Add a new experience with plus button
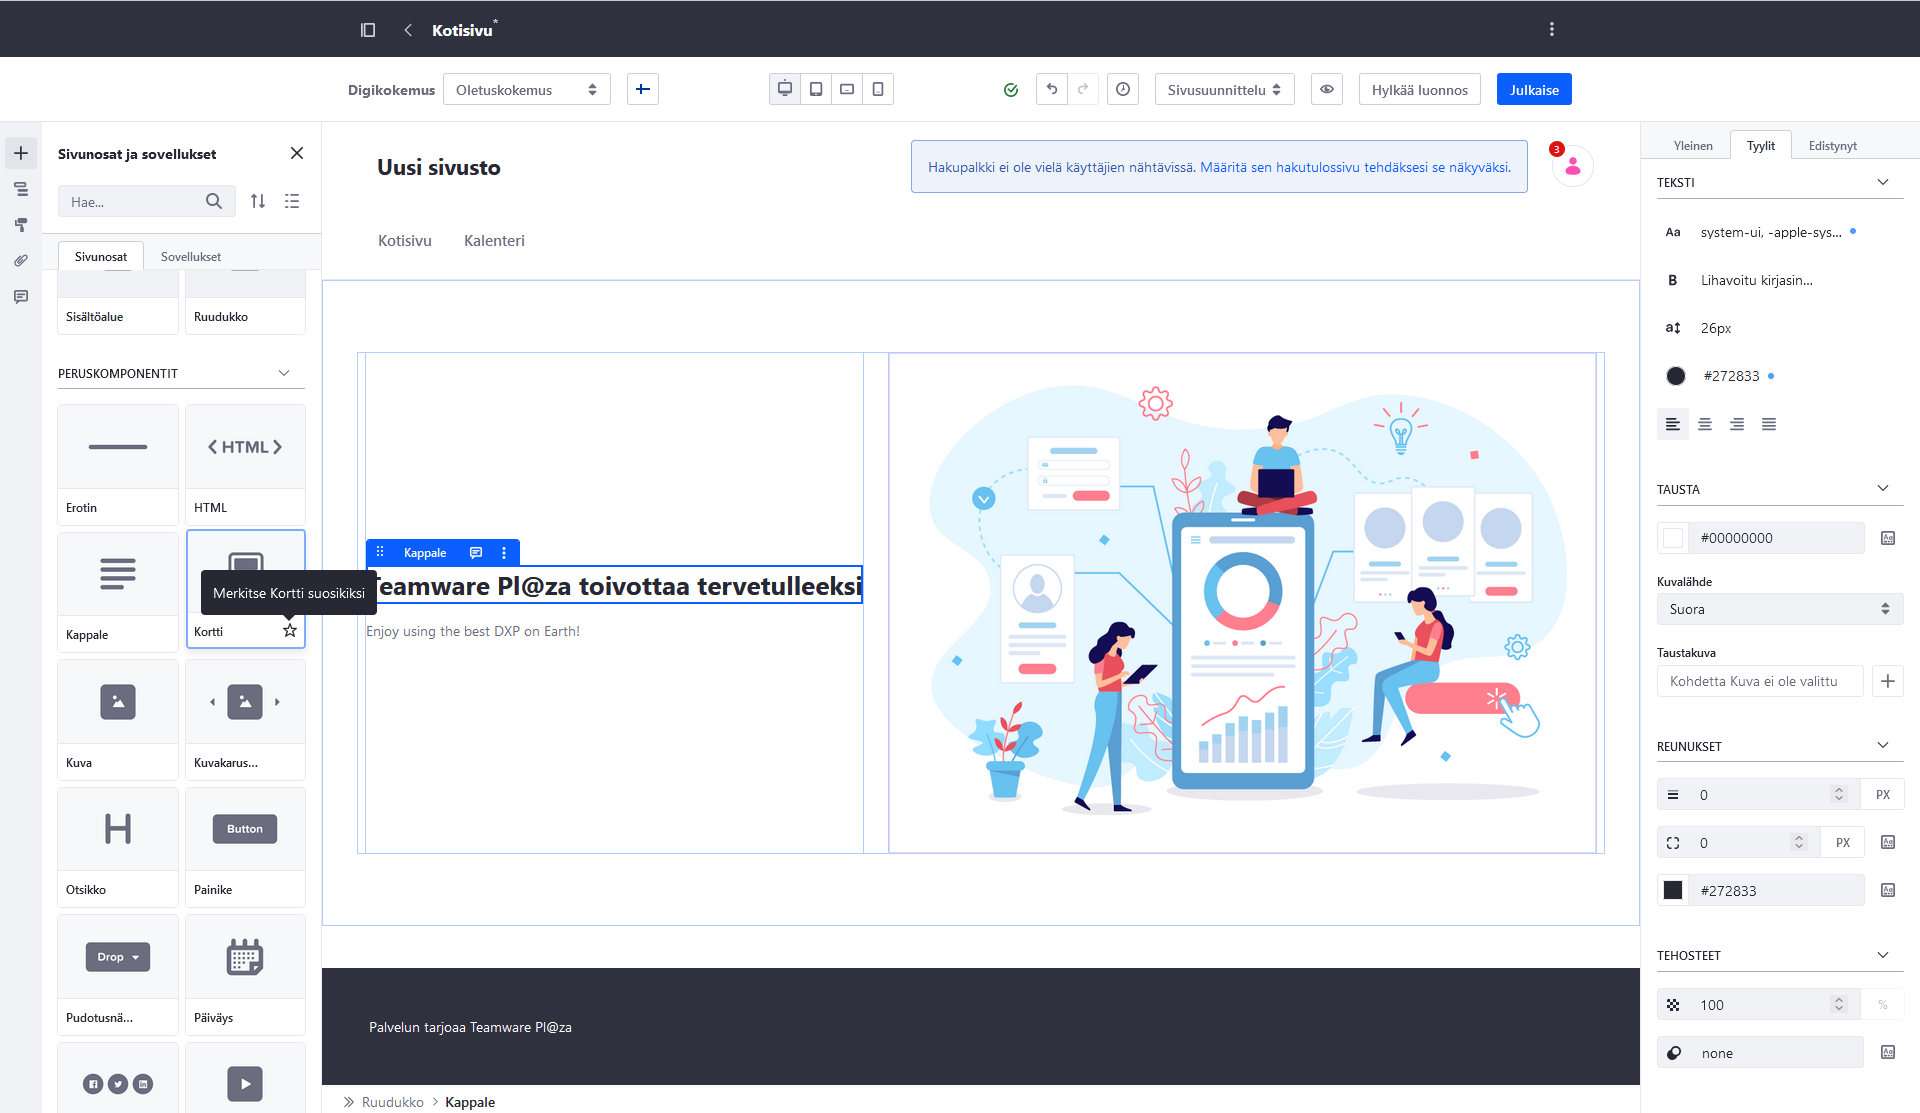This screenshot has width=1920, height=1113. (x=643, y=90)
